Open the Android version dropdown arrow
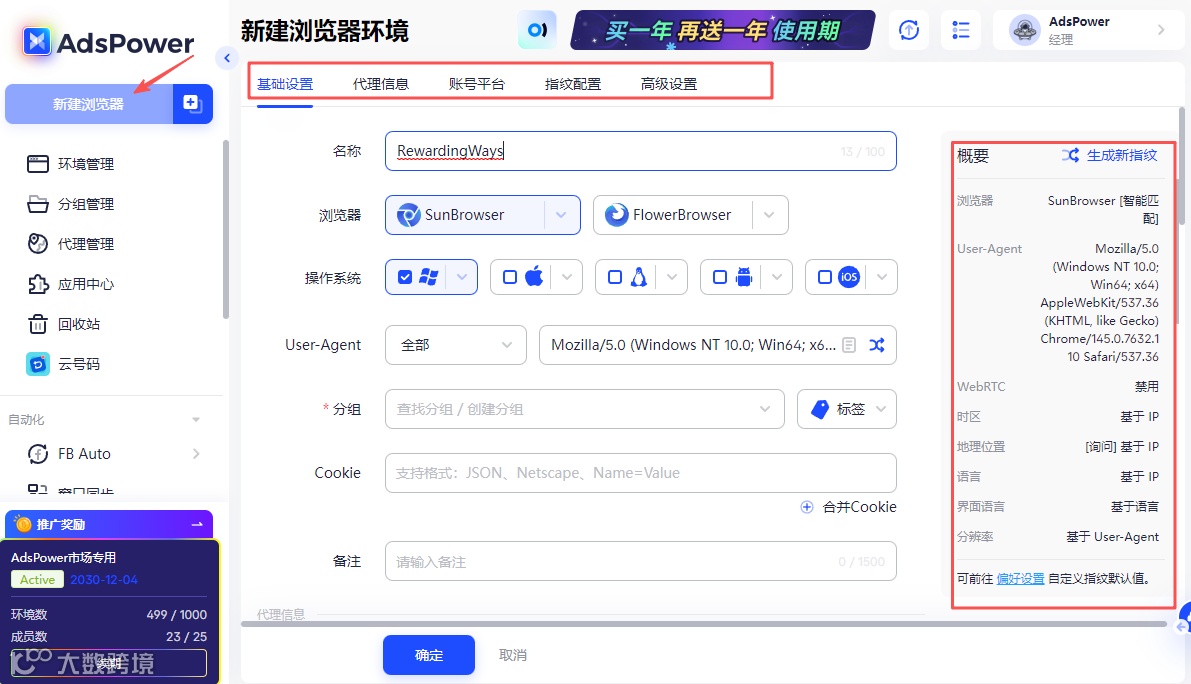Image resolution: width=1191 pixels, height=684 pixels. (776, 277)
